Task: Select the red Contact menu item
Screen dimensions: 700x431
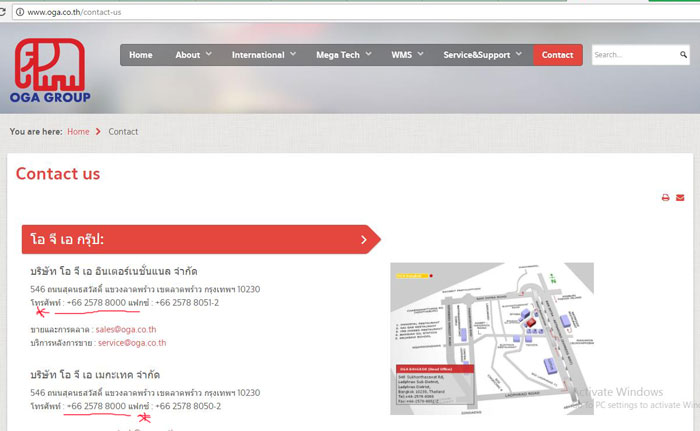Action: click(557, 55)
